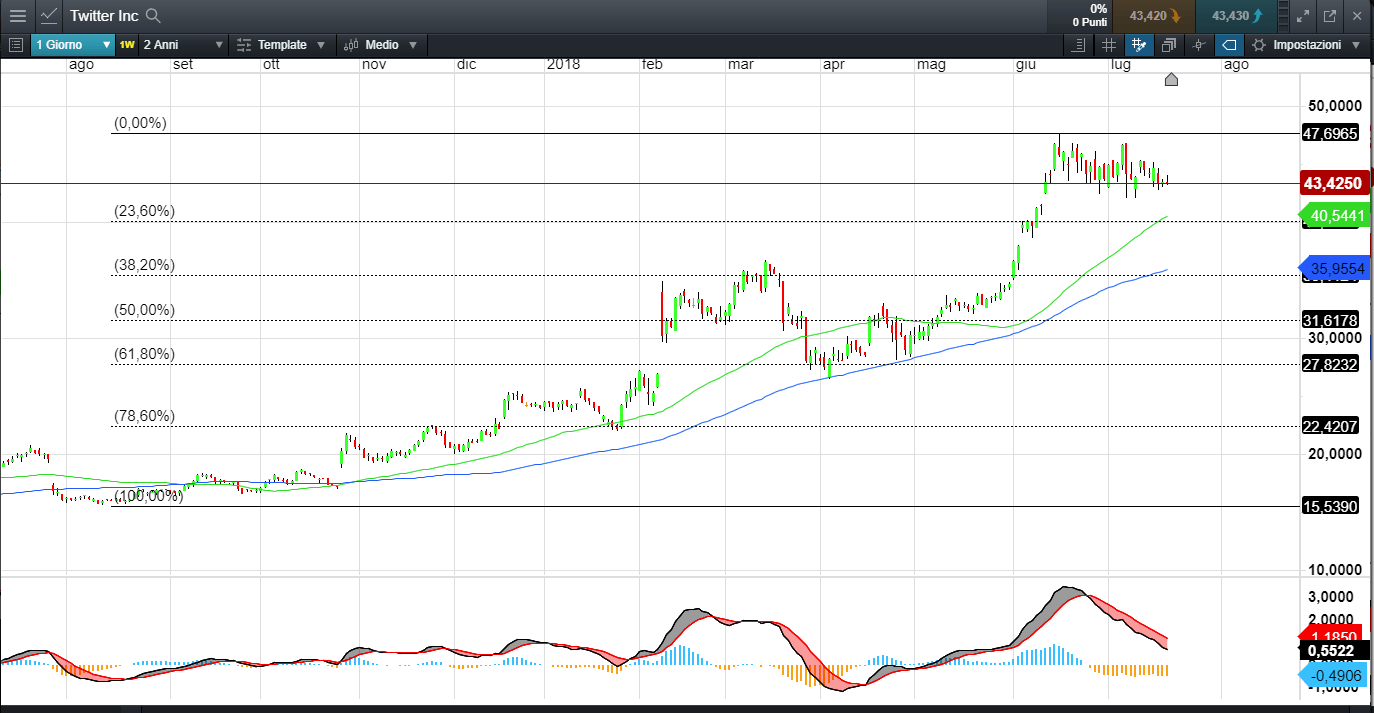
Task: Click the buy price 43,430 button
Action: point(1236,16)
